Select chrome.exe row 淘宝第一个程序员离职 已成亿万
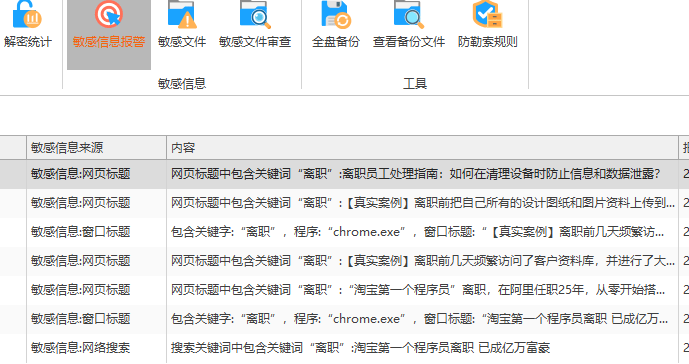 click(x=344, y=319)
